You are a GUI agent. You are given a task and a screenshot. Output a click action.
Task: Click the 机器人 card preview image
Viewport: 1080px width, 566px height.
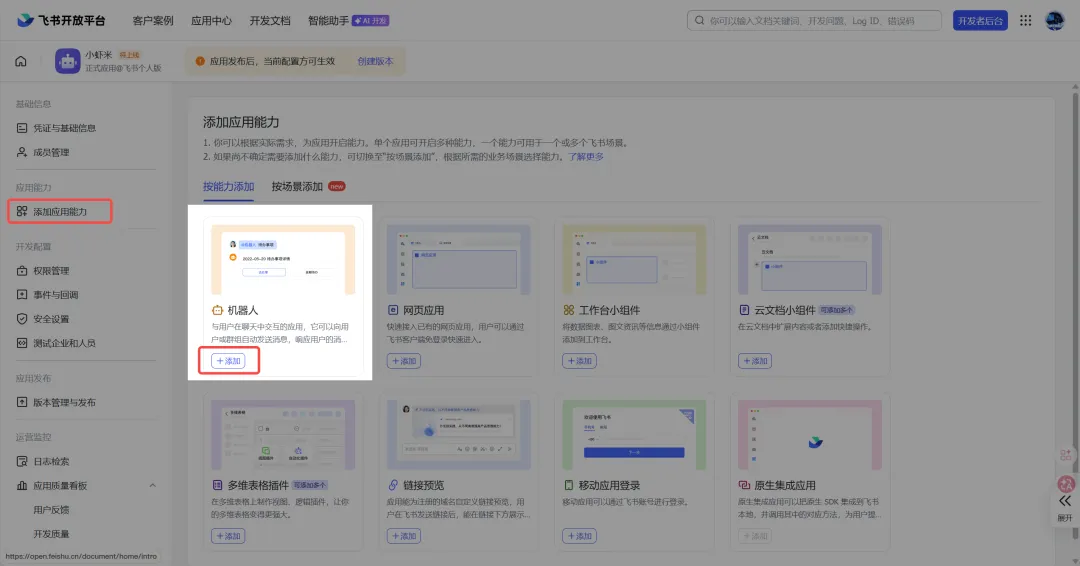click(x=283, y=260)
